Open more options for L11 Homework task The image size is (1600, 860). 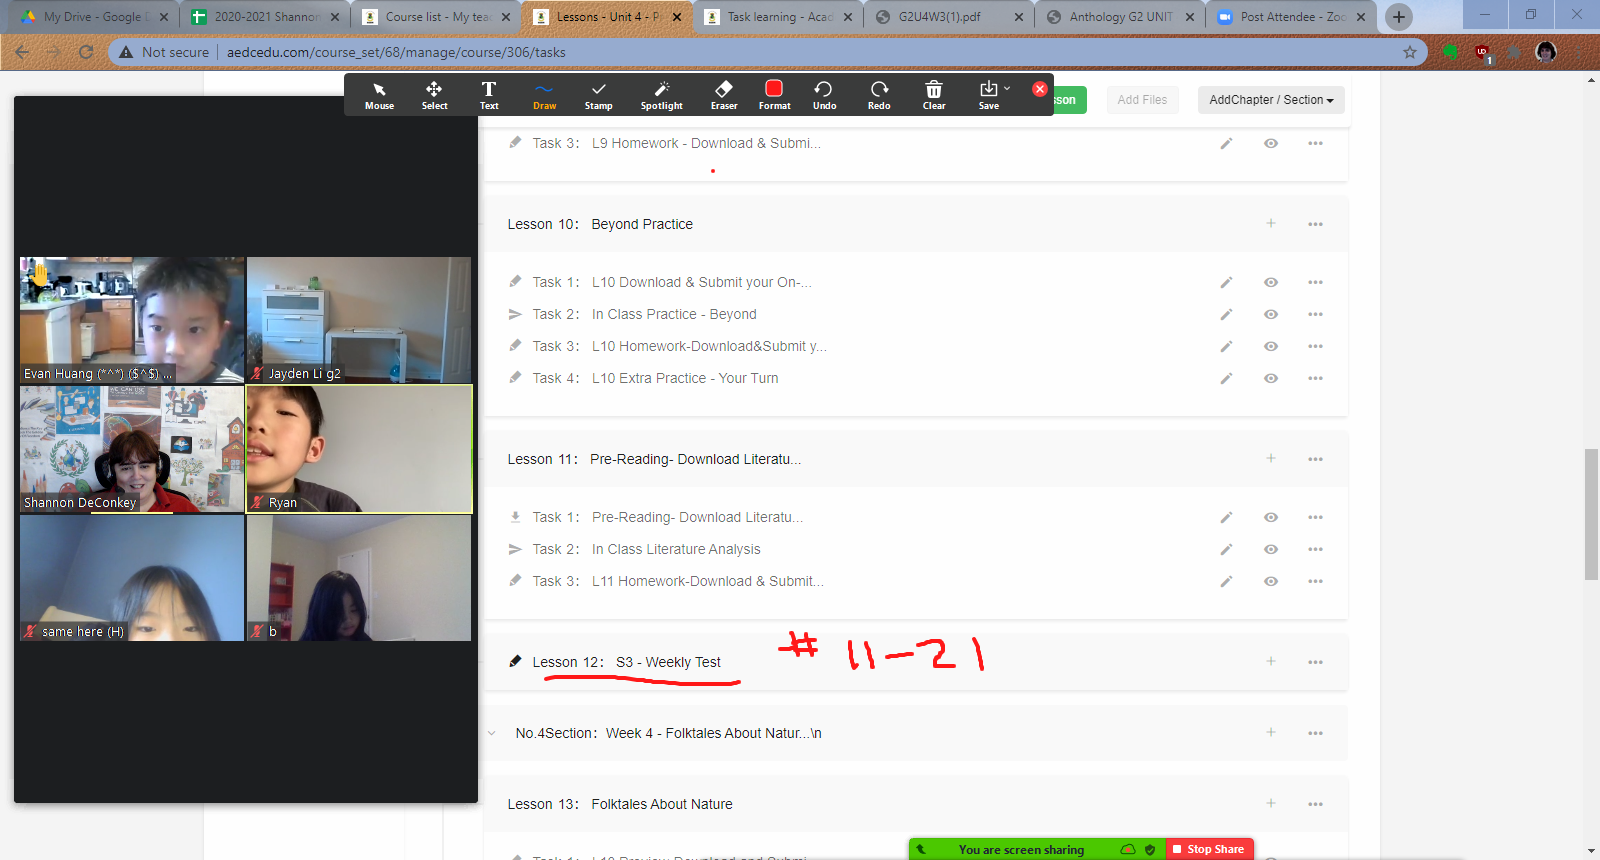tap(1315, 582)
